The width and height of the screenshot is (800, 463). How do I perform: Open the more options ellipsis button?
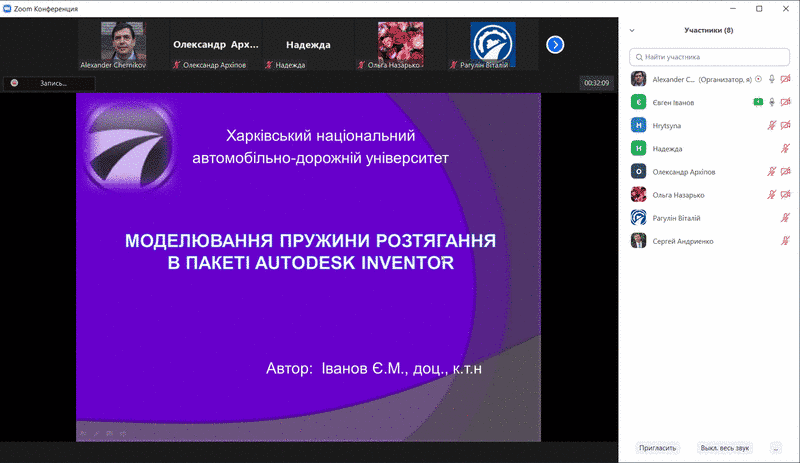[776, 448]
